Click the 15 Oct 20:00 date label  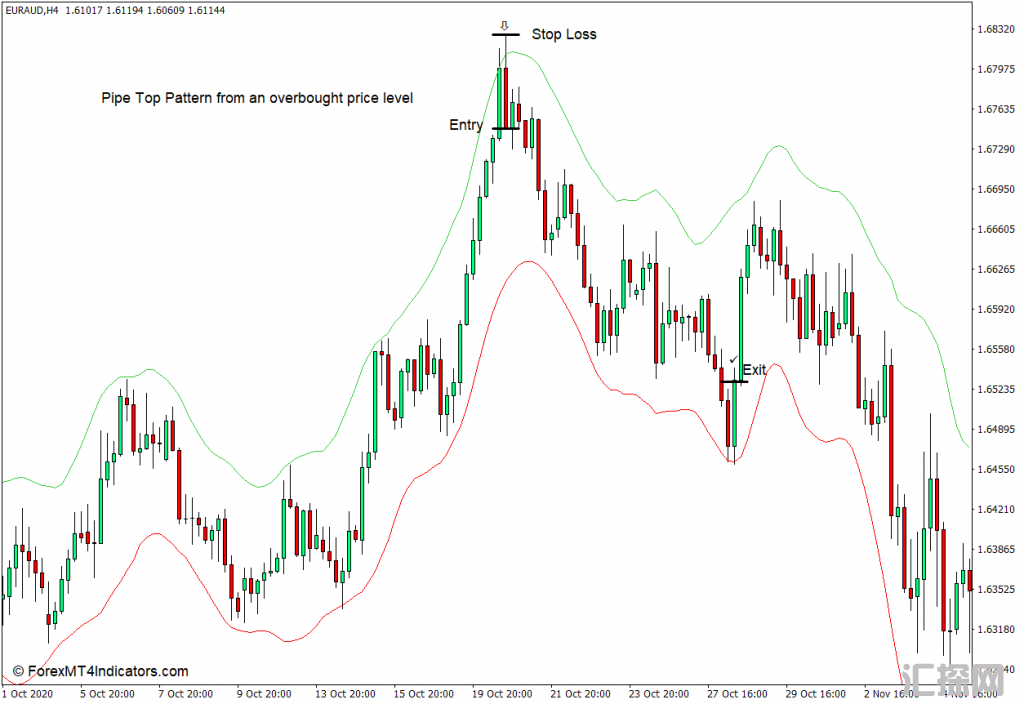[424, 694]
